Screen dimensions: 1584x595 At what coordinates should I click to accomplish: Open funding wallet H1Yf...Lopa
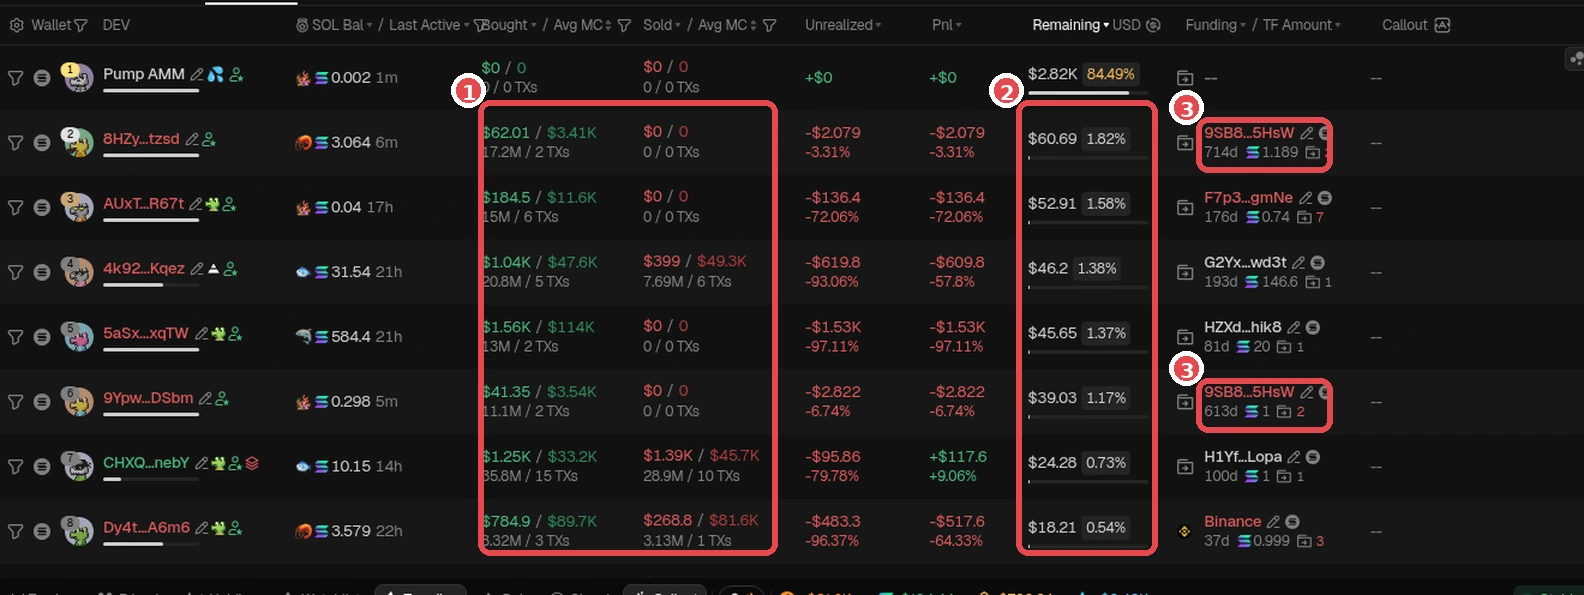pos(1243,457)
